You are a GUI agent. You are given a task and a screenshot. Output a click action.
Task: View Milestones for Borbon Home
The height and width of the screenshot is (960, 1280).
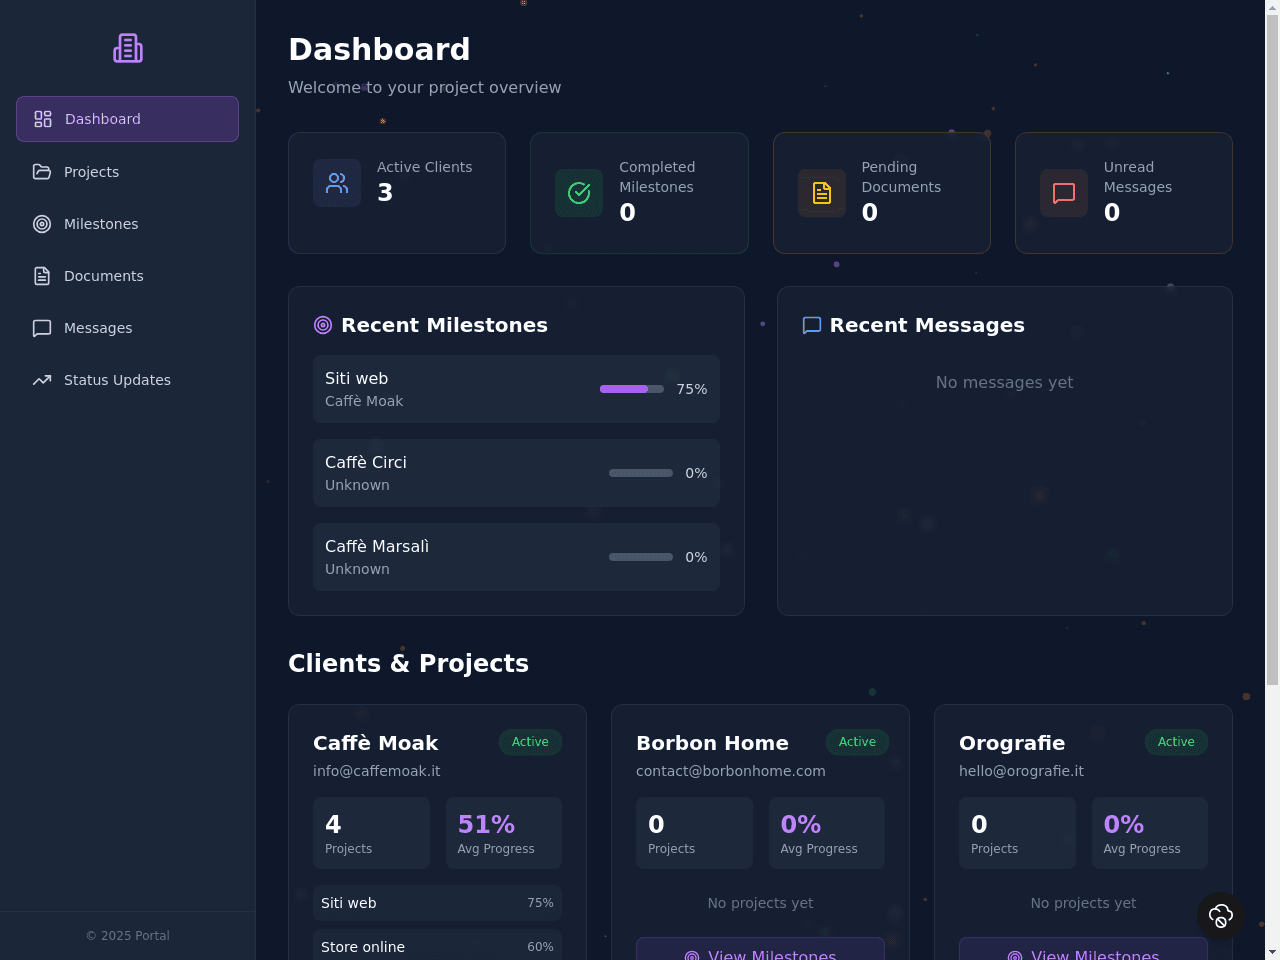(760, 950)
